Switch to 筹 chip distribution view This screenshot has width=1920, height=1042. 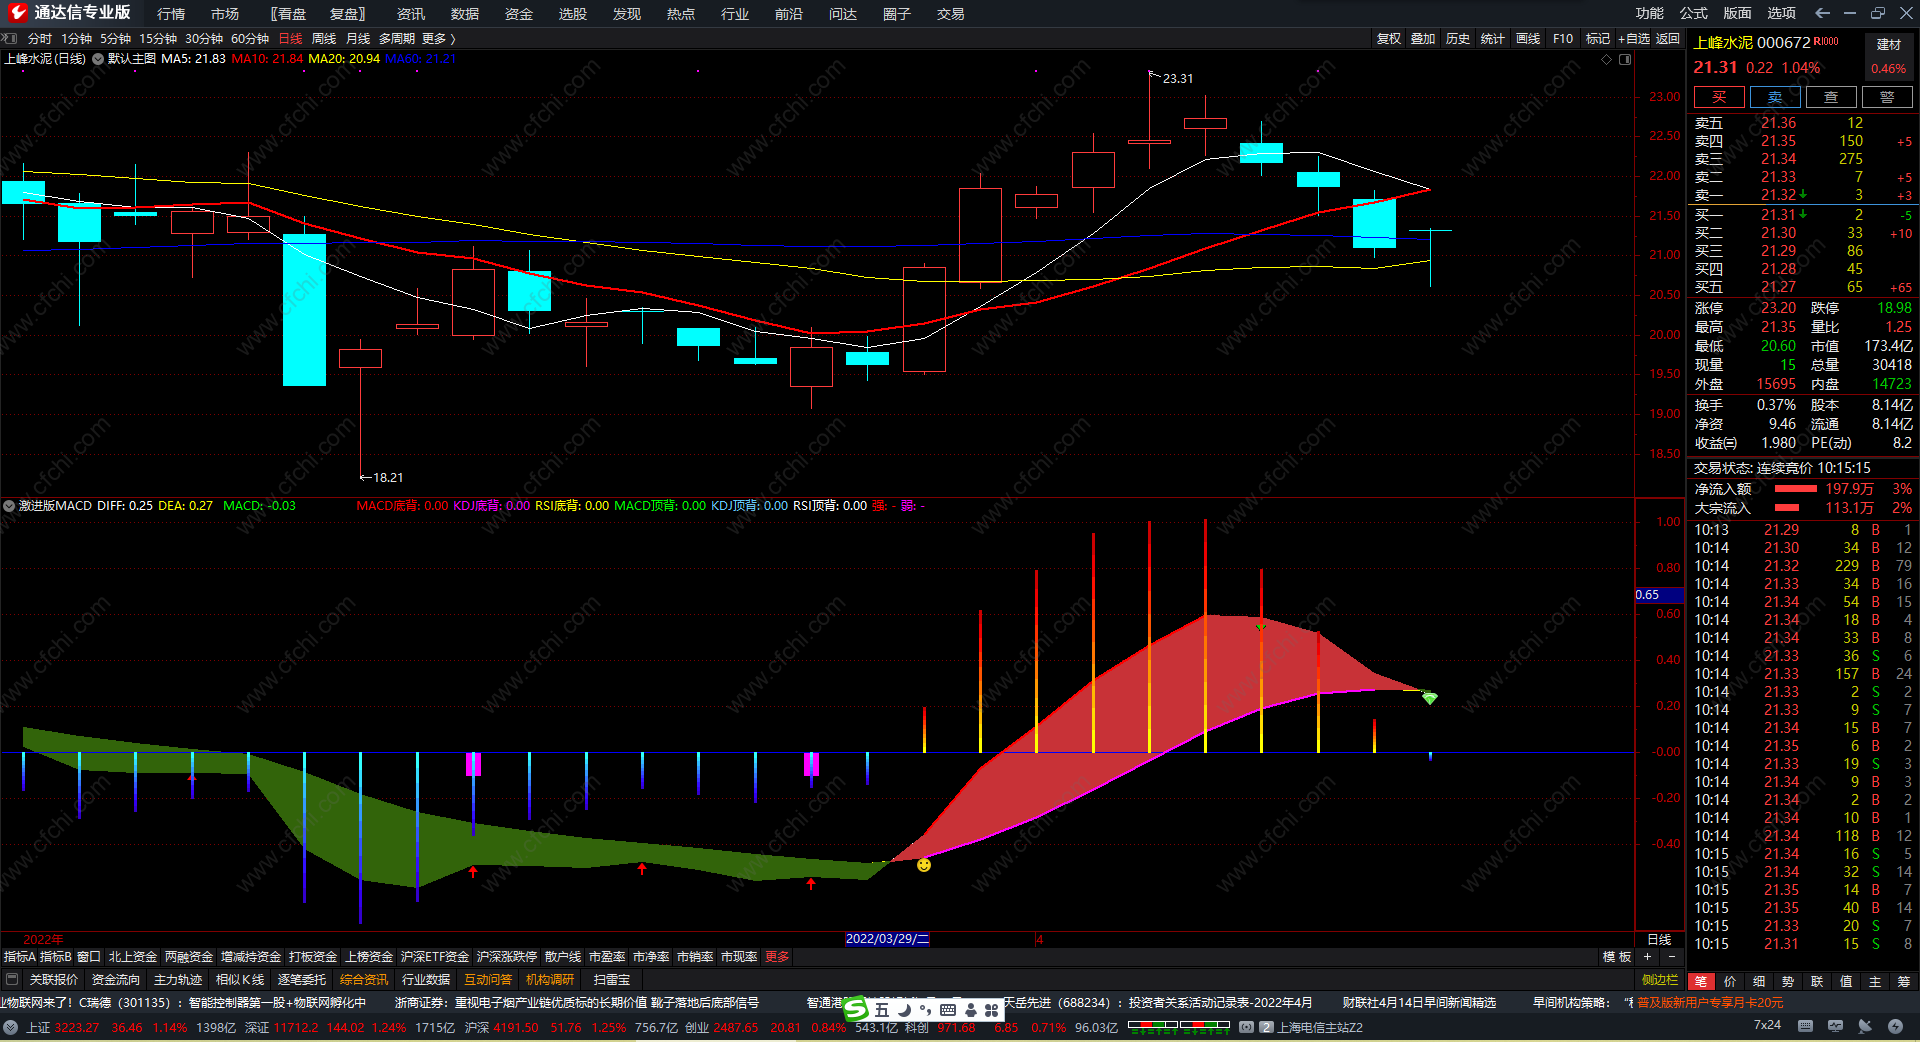[x=1904, y=981]
